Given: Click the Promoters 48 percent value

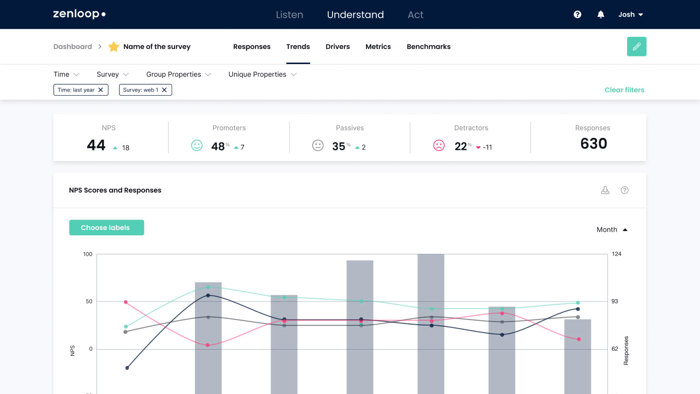Looking at the screenshot, I should [218, 146].
